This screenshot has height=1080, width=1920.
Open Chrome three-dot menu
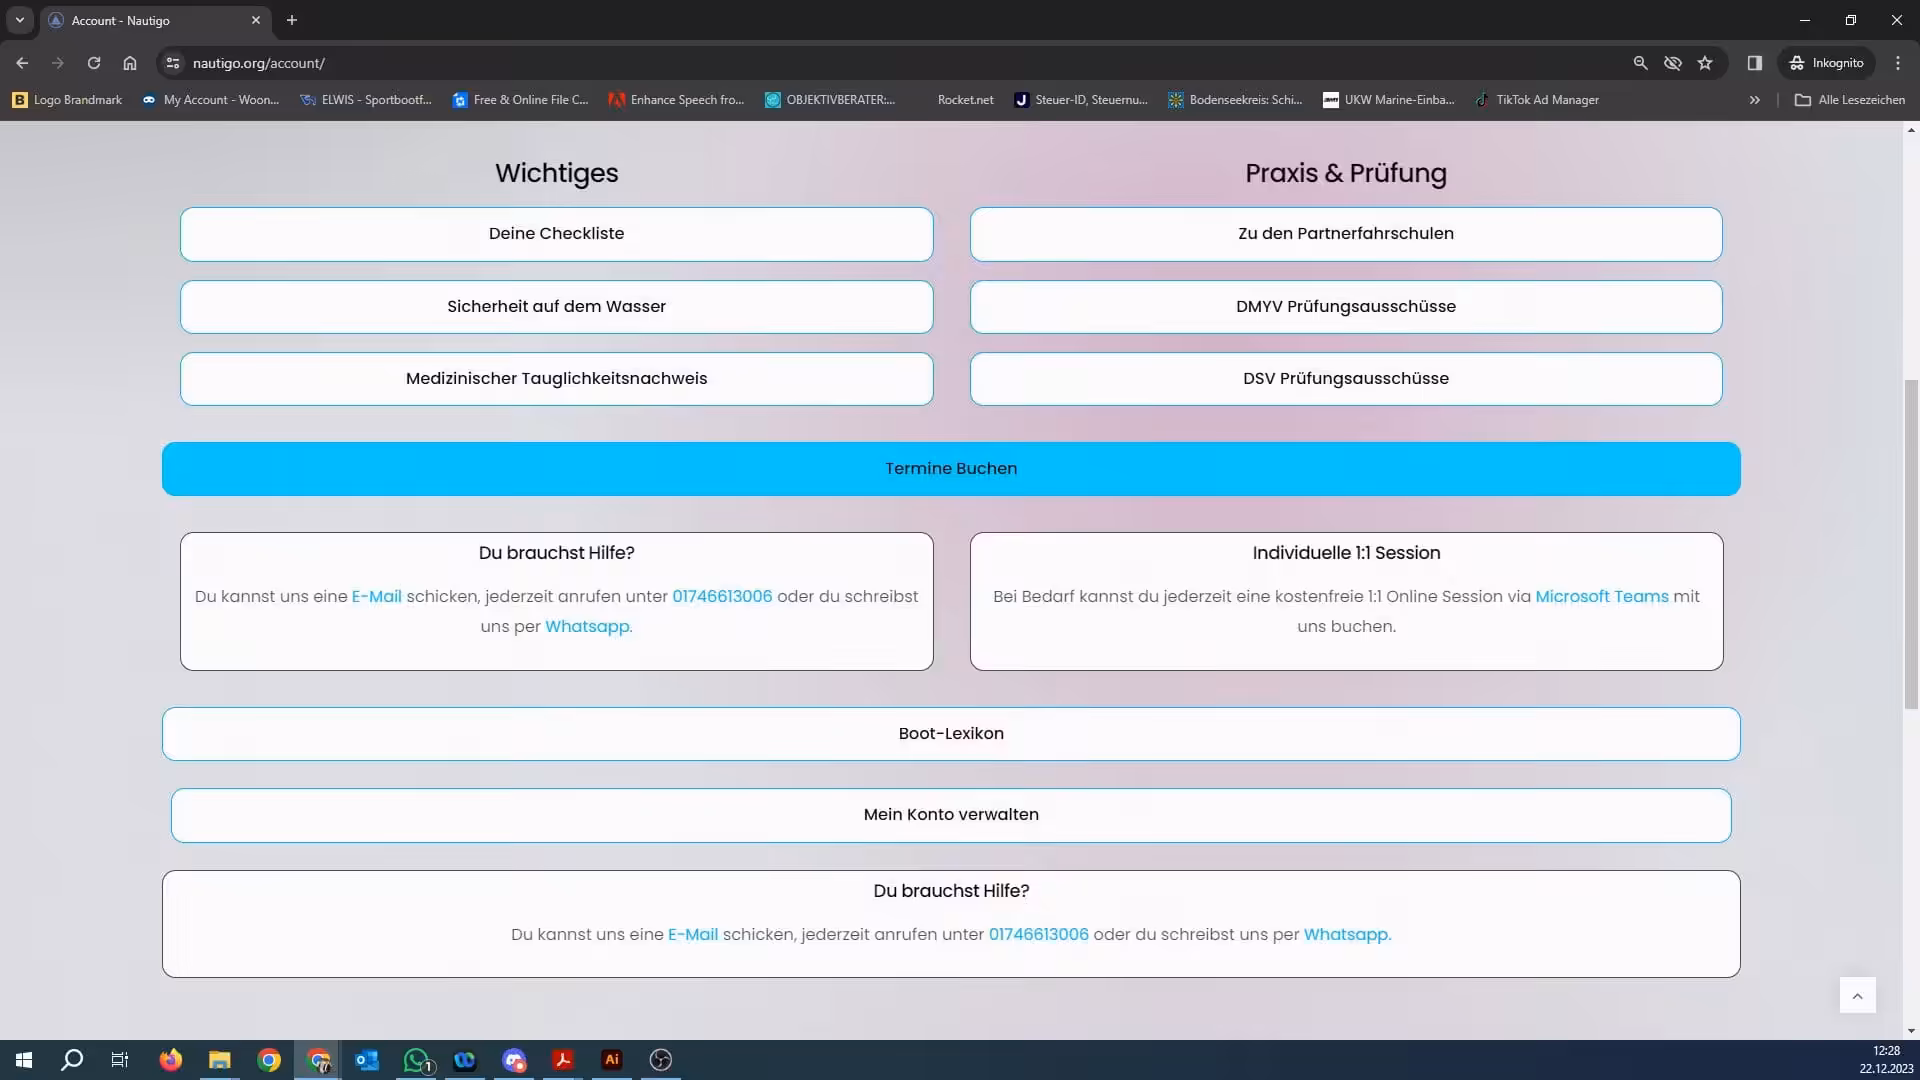[x=1898, y=63]
